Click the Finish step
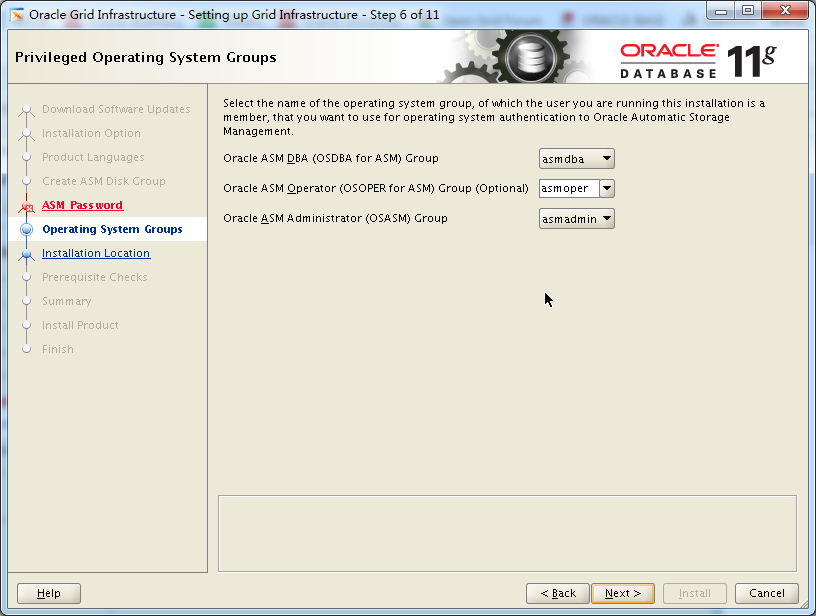The height and width of the screenshot is (616, 816). click(58, 349)
